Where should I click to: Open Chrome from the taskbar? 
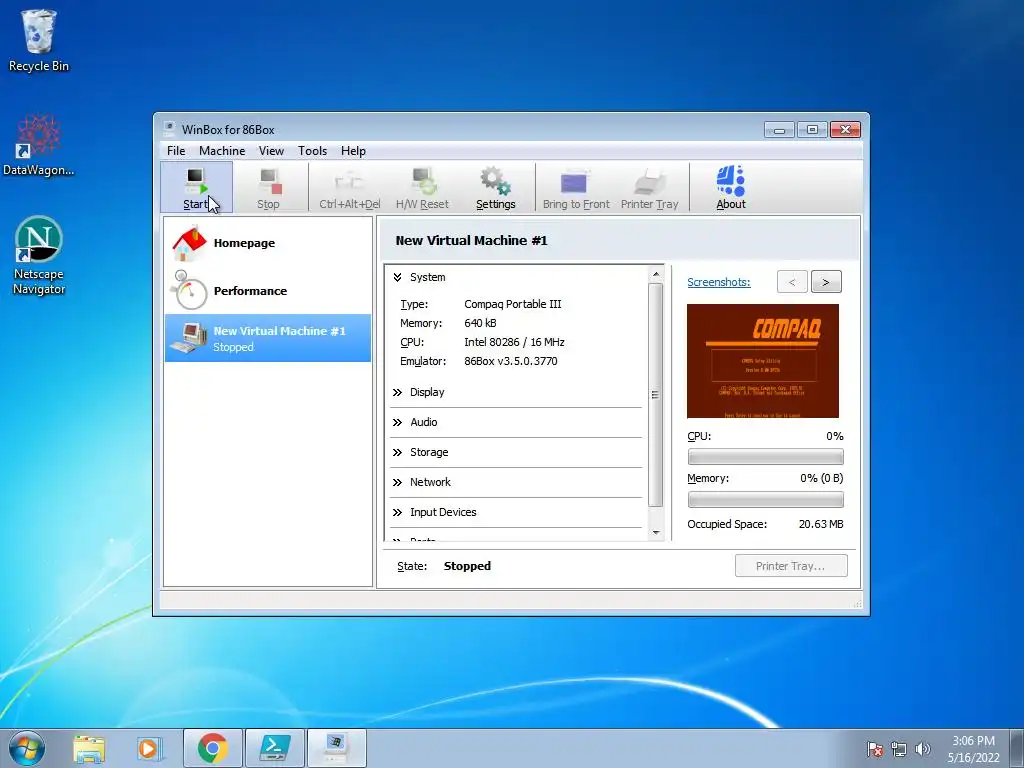point(213,748)
